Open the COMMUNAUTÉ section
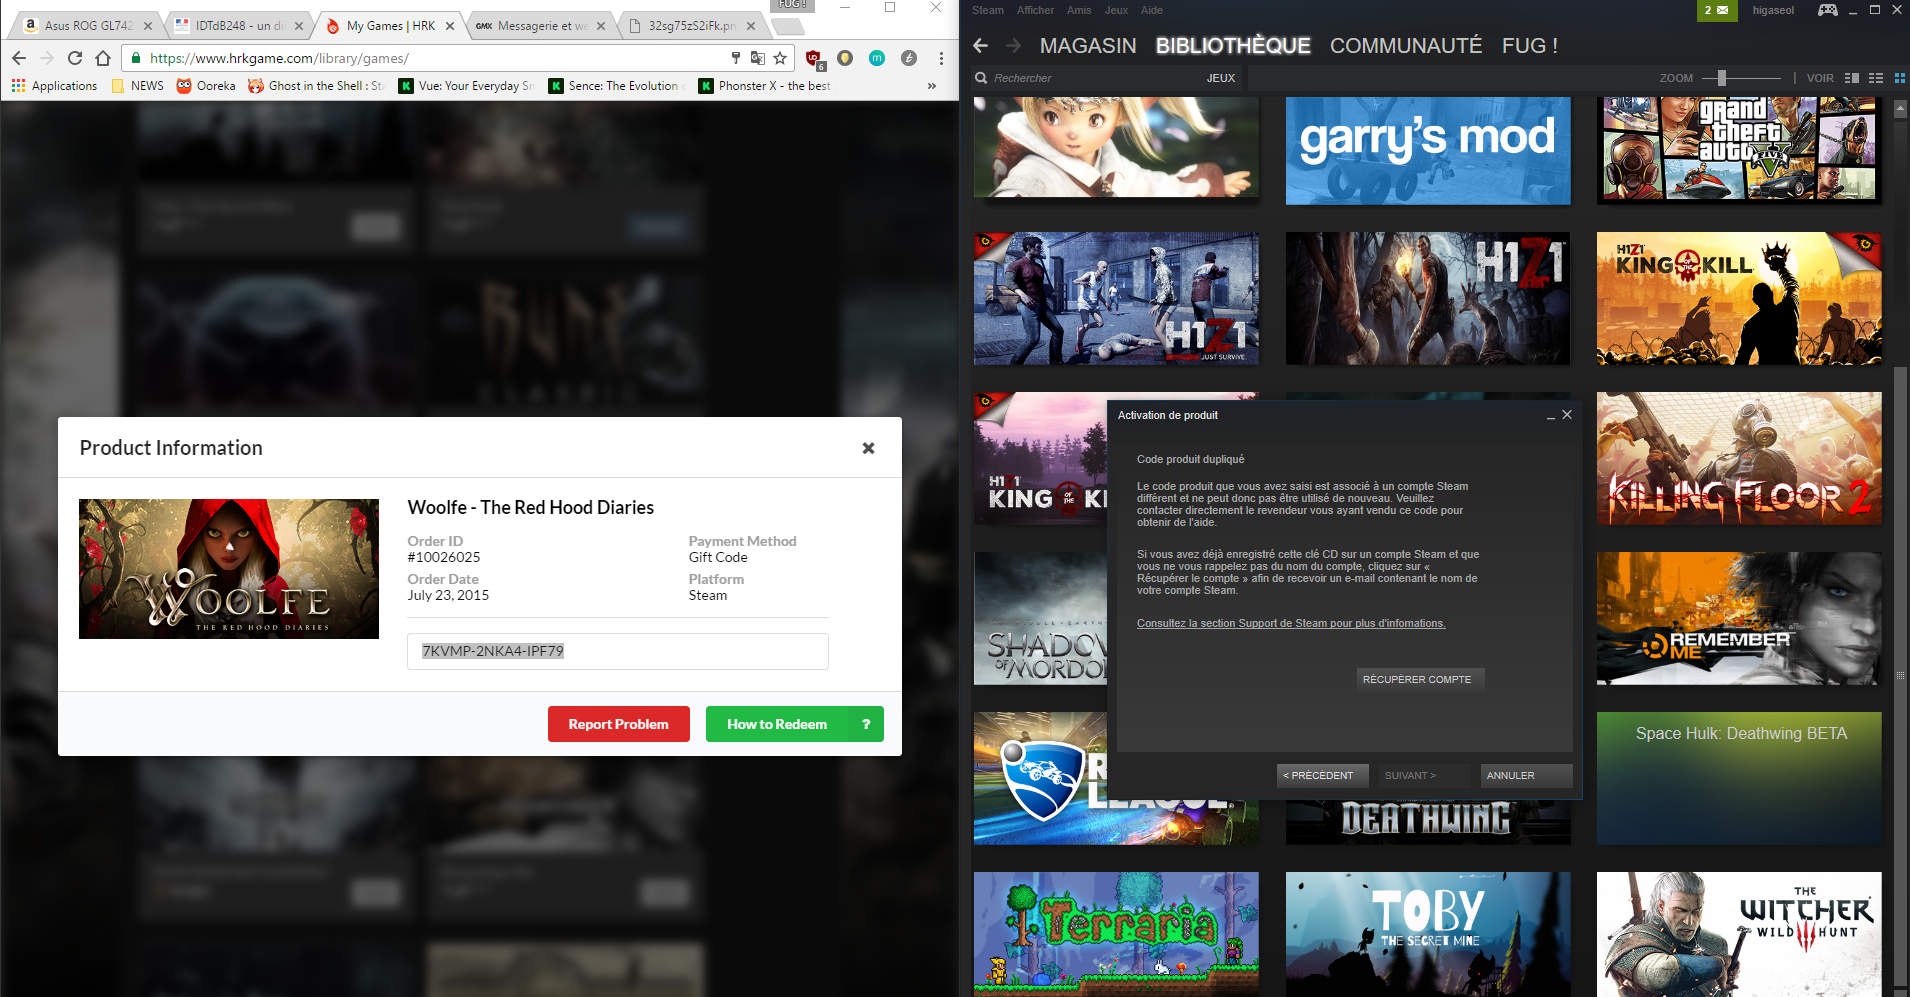The width and height of the screenshot is (1910, 997). pos(1406,46)
